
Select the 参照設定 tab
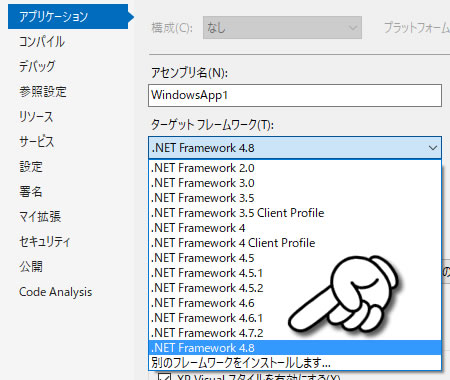[x=43, y=92]
